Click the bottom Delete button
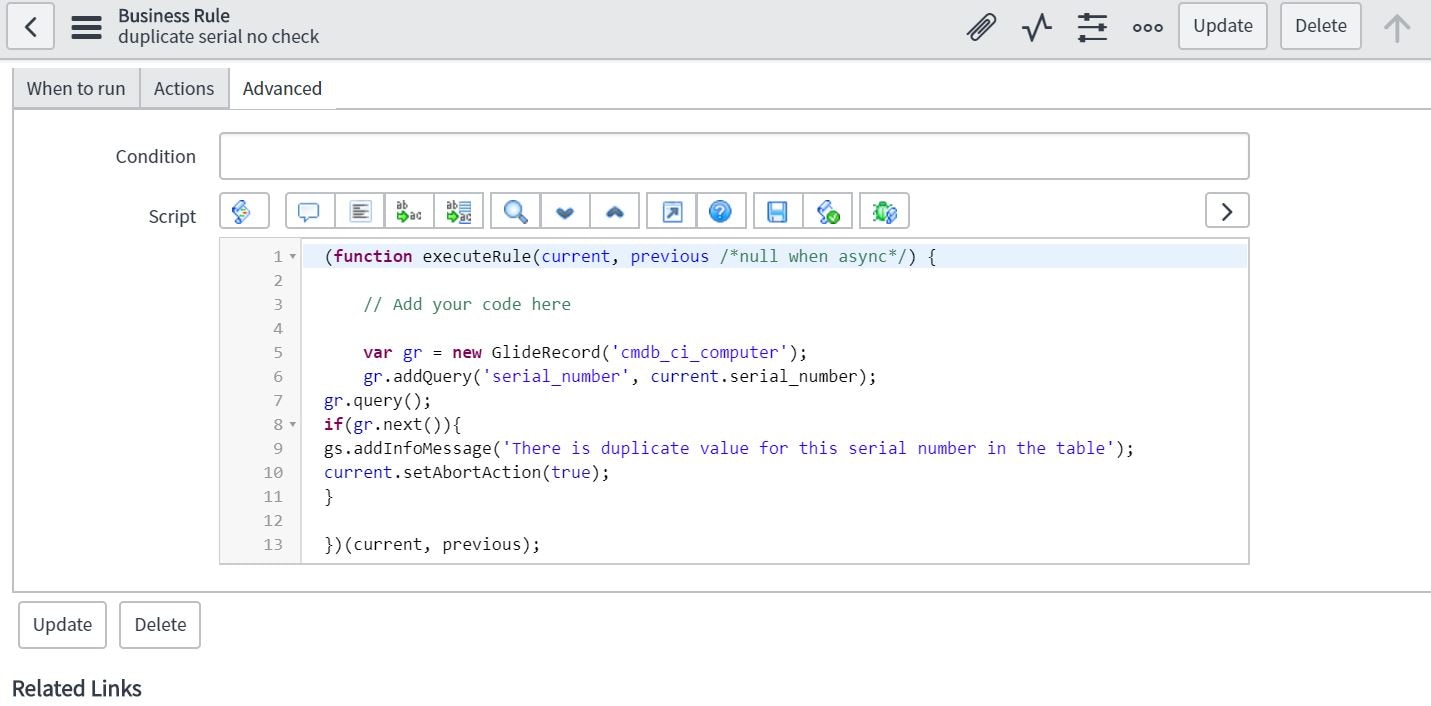1431x706 pixels. click(x=160, y=625)
